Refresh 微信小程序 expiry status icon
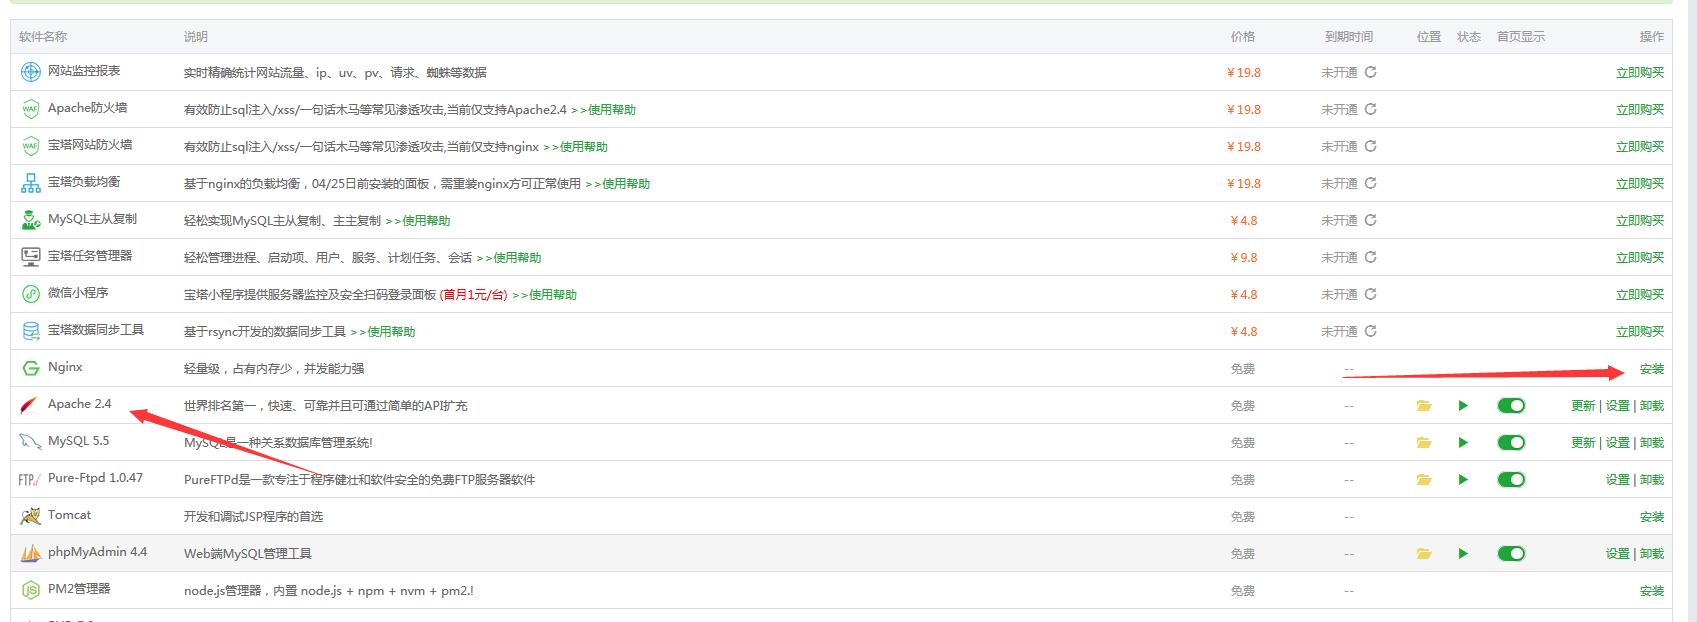 click(1371, 294)
